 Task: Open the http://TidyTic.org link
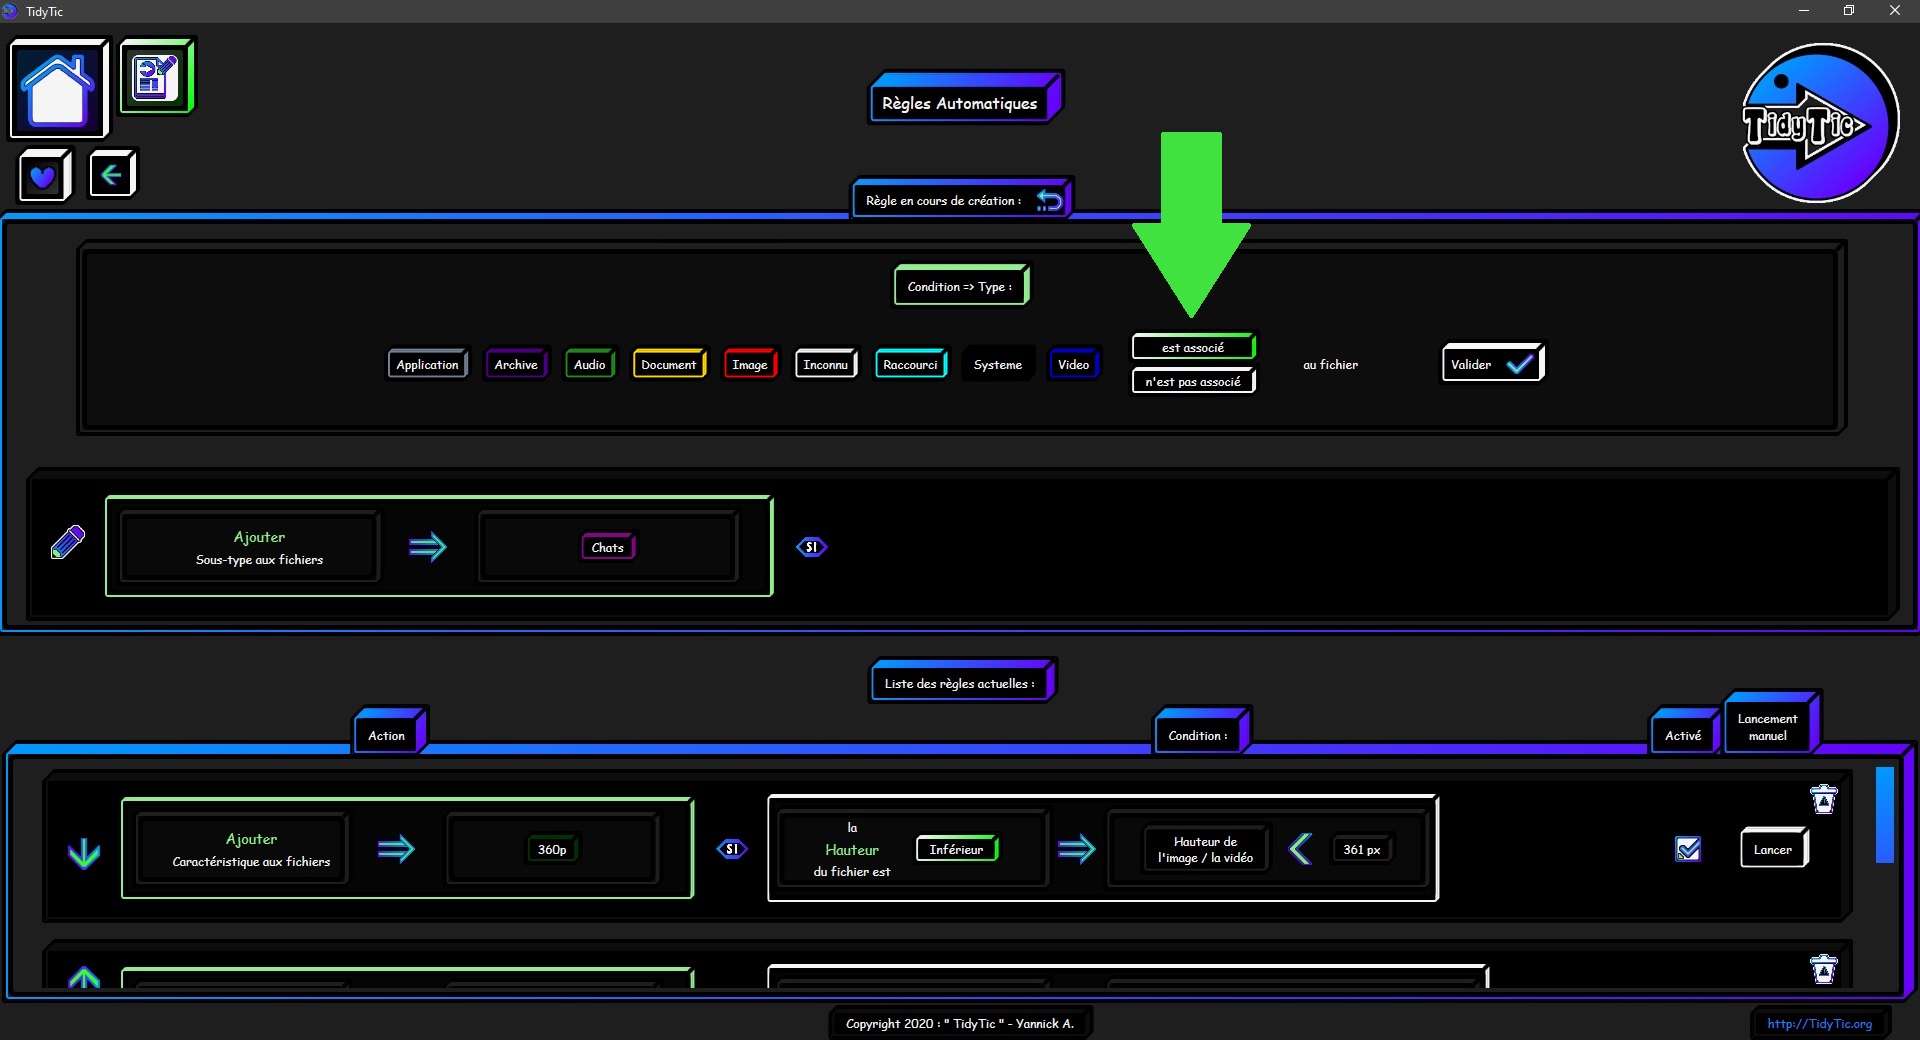1819,1024
